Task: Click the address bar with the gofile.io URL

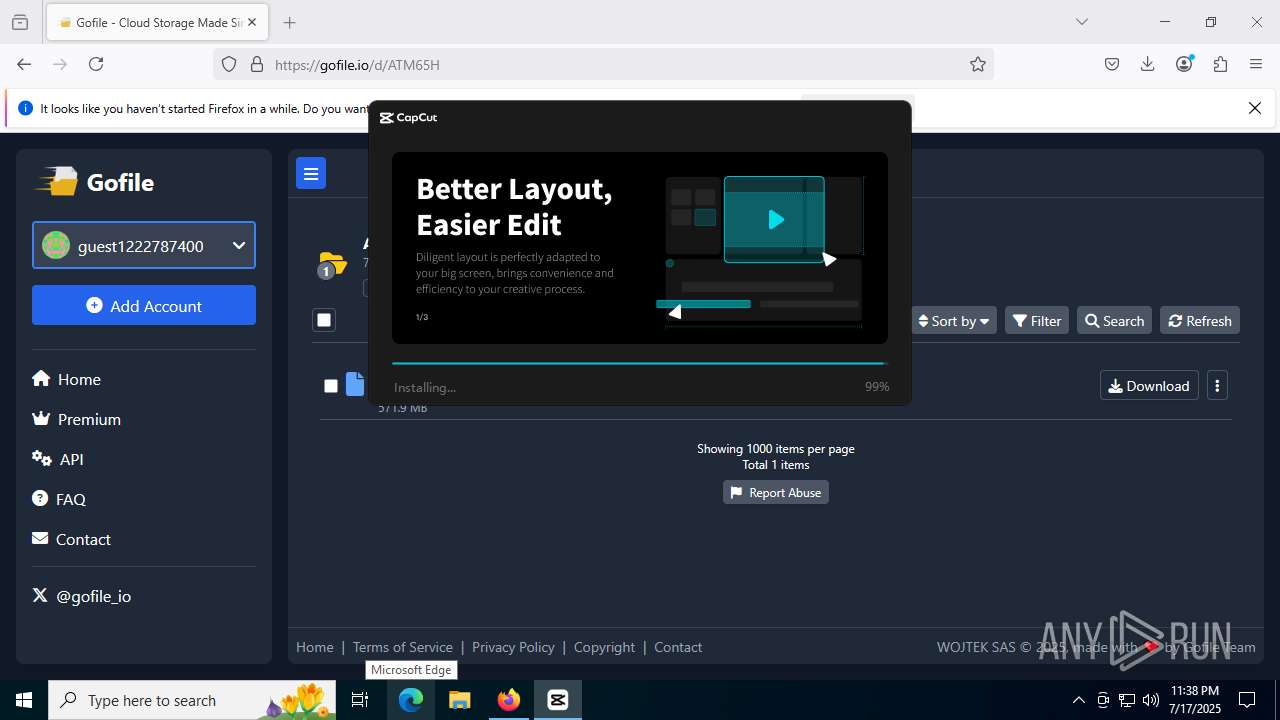Action: (603, 64)
